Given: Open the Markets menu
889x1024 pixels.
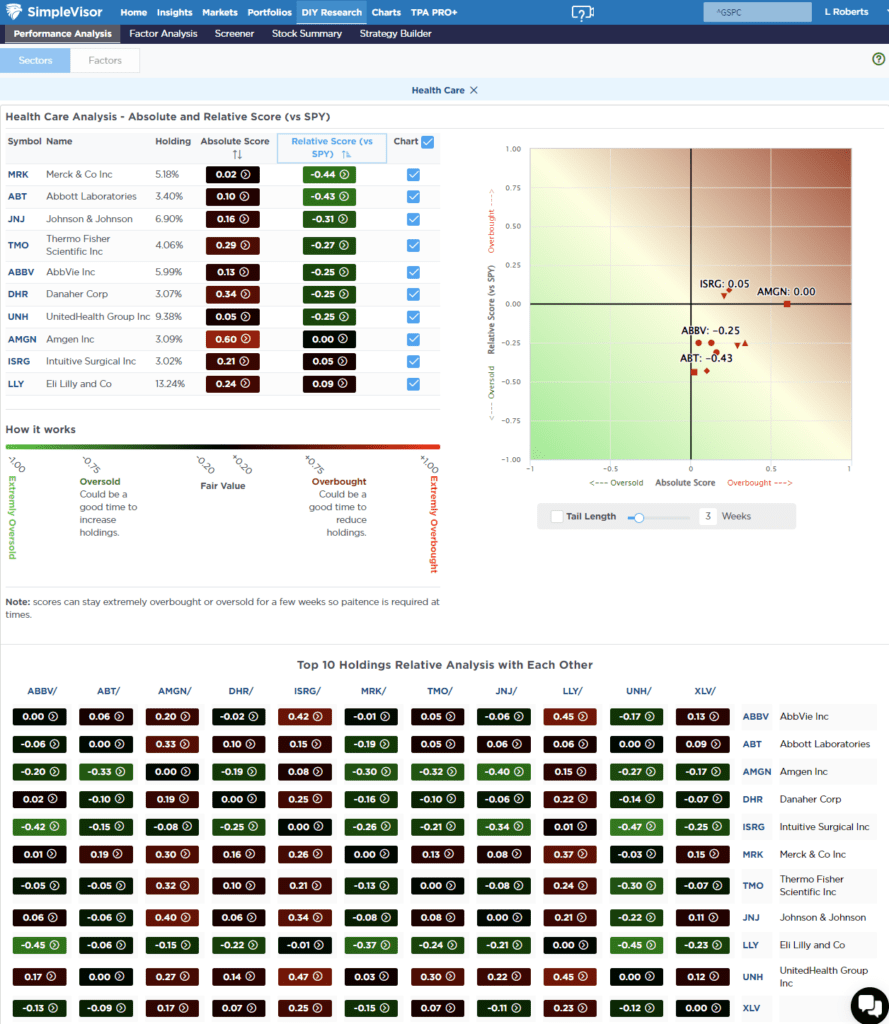Looking at the screenshot, I should click(x=222, y=12).
